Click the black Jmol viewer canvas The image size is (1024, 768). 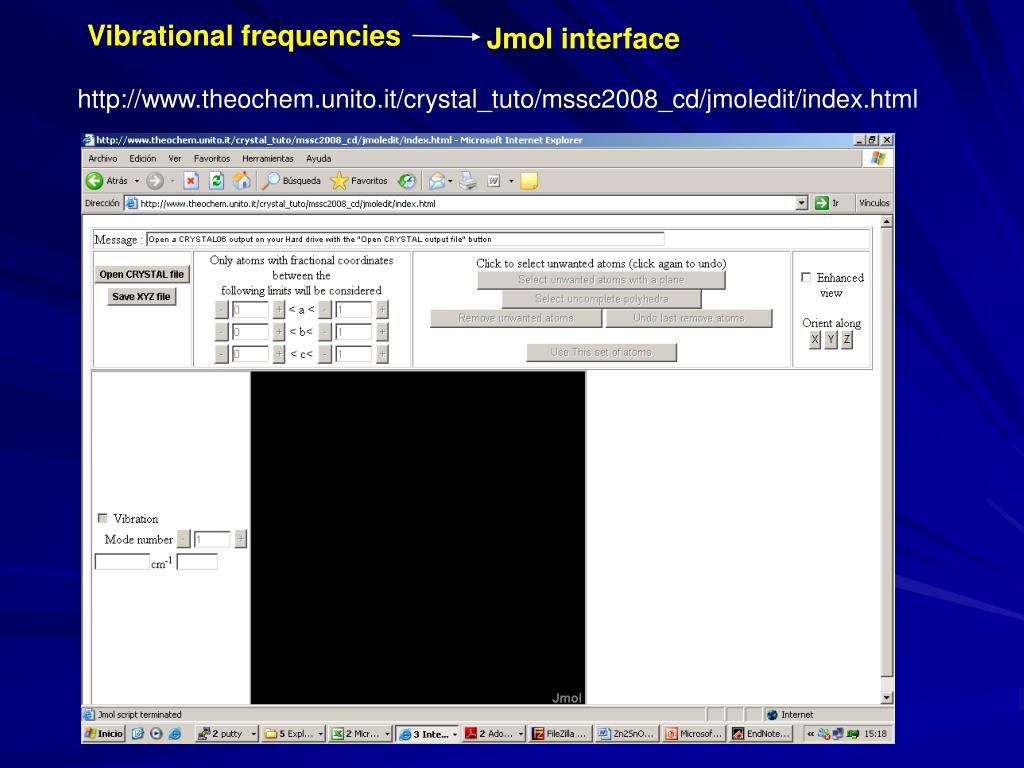418,537
